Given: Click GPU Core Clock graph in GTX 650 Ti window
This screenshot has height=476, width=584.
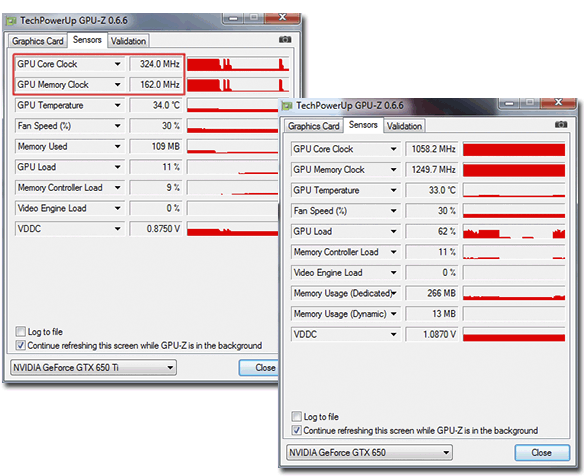Looking at the screenshot, I should [x=238, y=64].
